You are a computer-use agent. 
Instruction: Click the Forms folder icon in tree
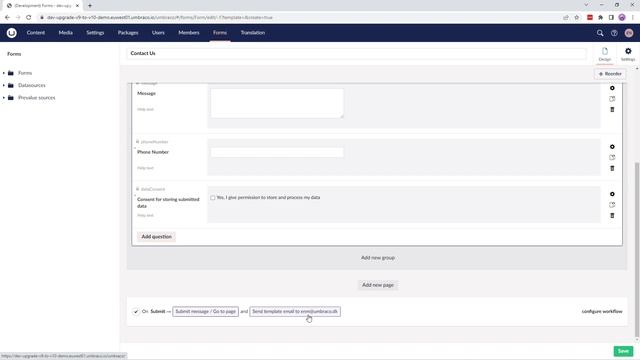[x=11, y=73]
